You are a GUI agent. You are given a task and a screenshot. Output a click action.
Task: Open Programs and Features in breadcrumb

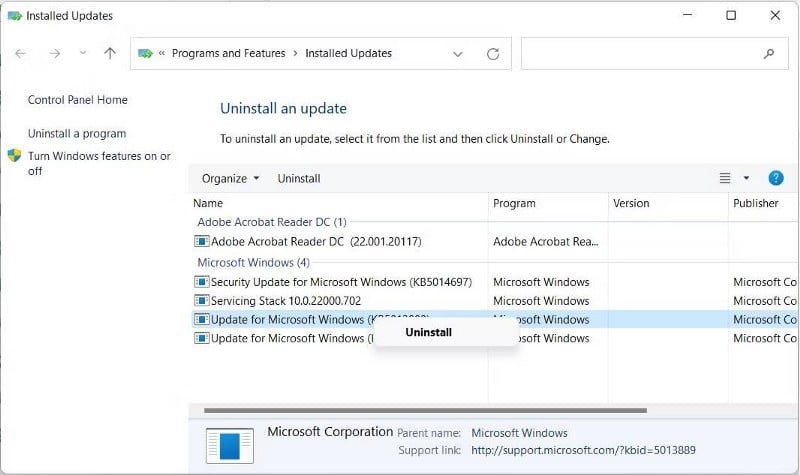[229, 53]
